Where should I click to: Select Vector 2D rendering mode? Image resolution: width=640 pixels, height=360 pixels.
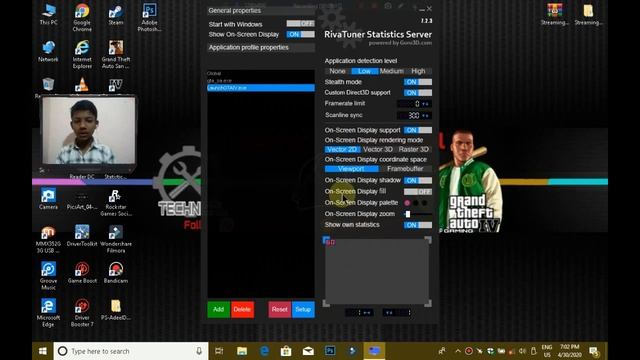point(342,149)
